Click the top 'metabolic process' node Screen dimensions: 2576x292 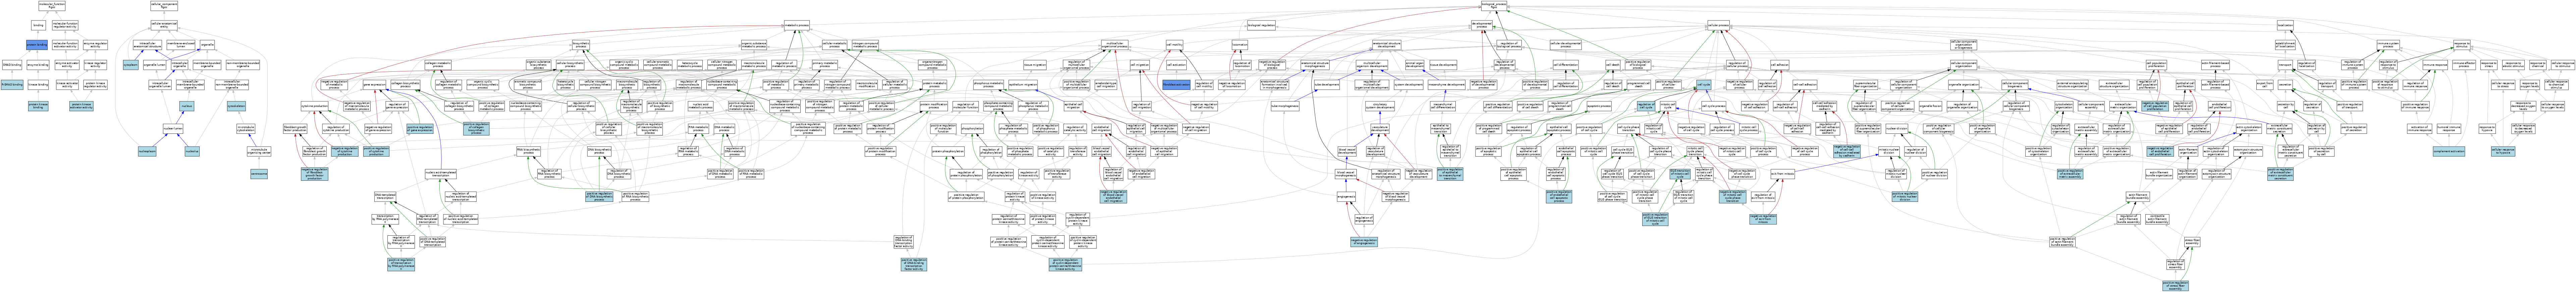pos(797,25)
